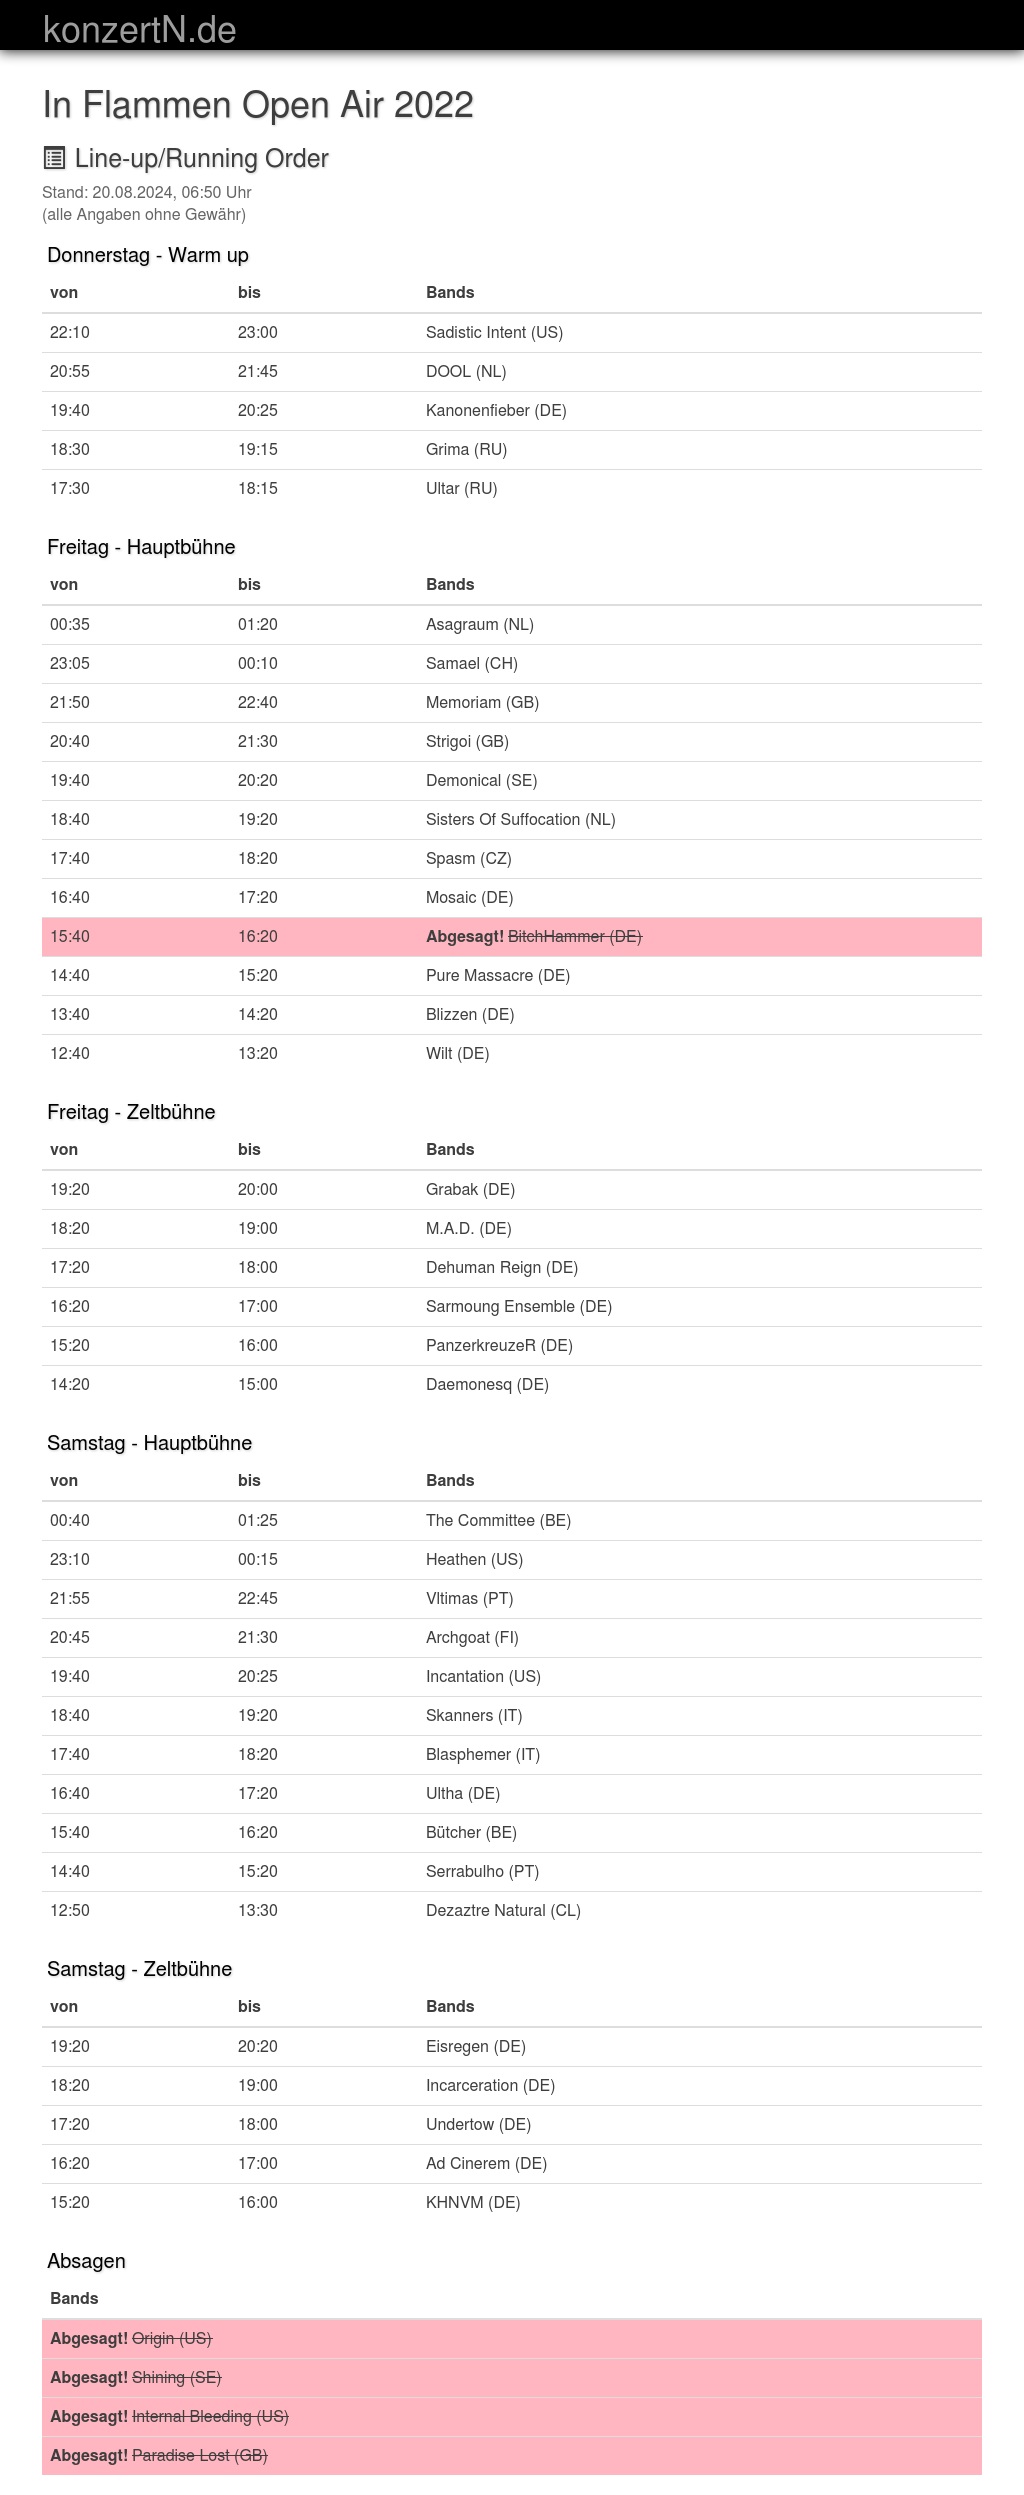
Task: Select Sarmoung Ensemble (DE) in Zeltbühne
Action: [519, 1307]
